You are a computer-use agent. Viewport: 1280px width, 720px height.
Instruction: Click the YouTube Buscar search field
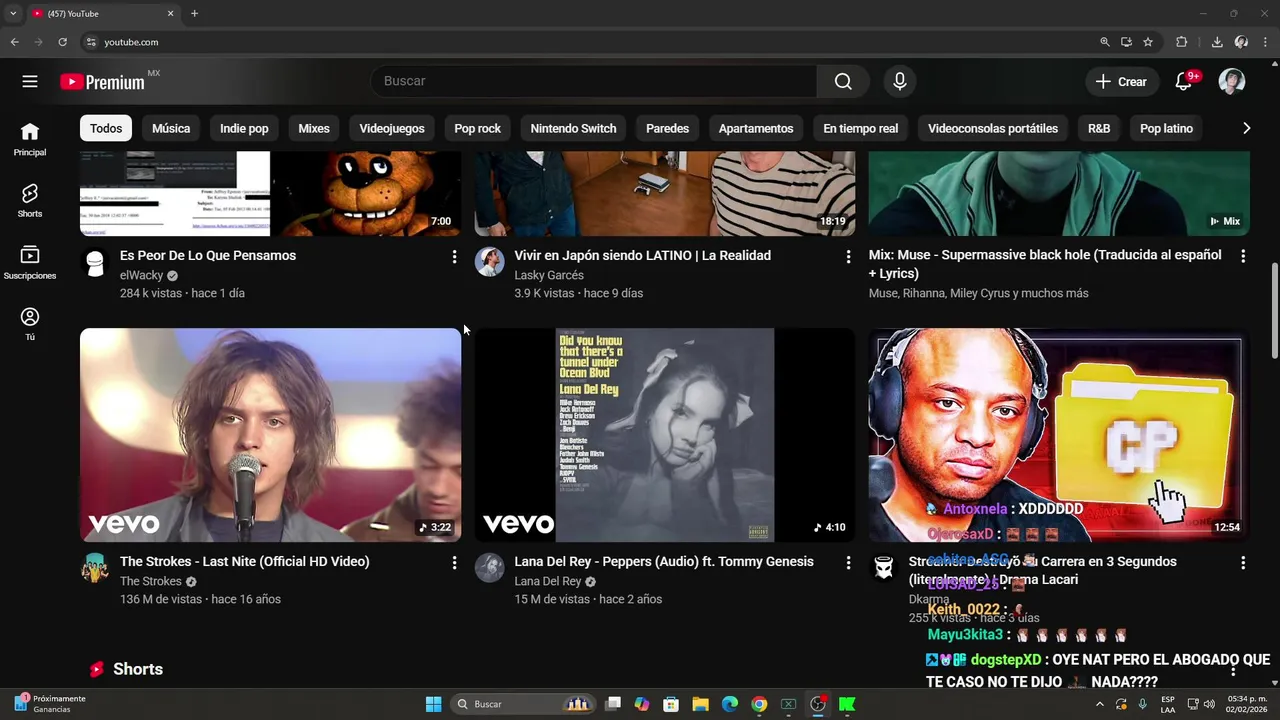click(x=594, y=81)
